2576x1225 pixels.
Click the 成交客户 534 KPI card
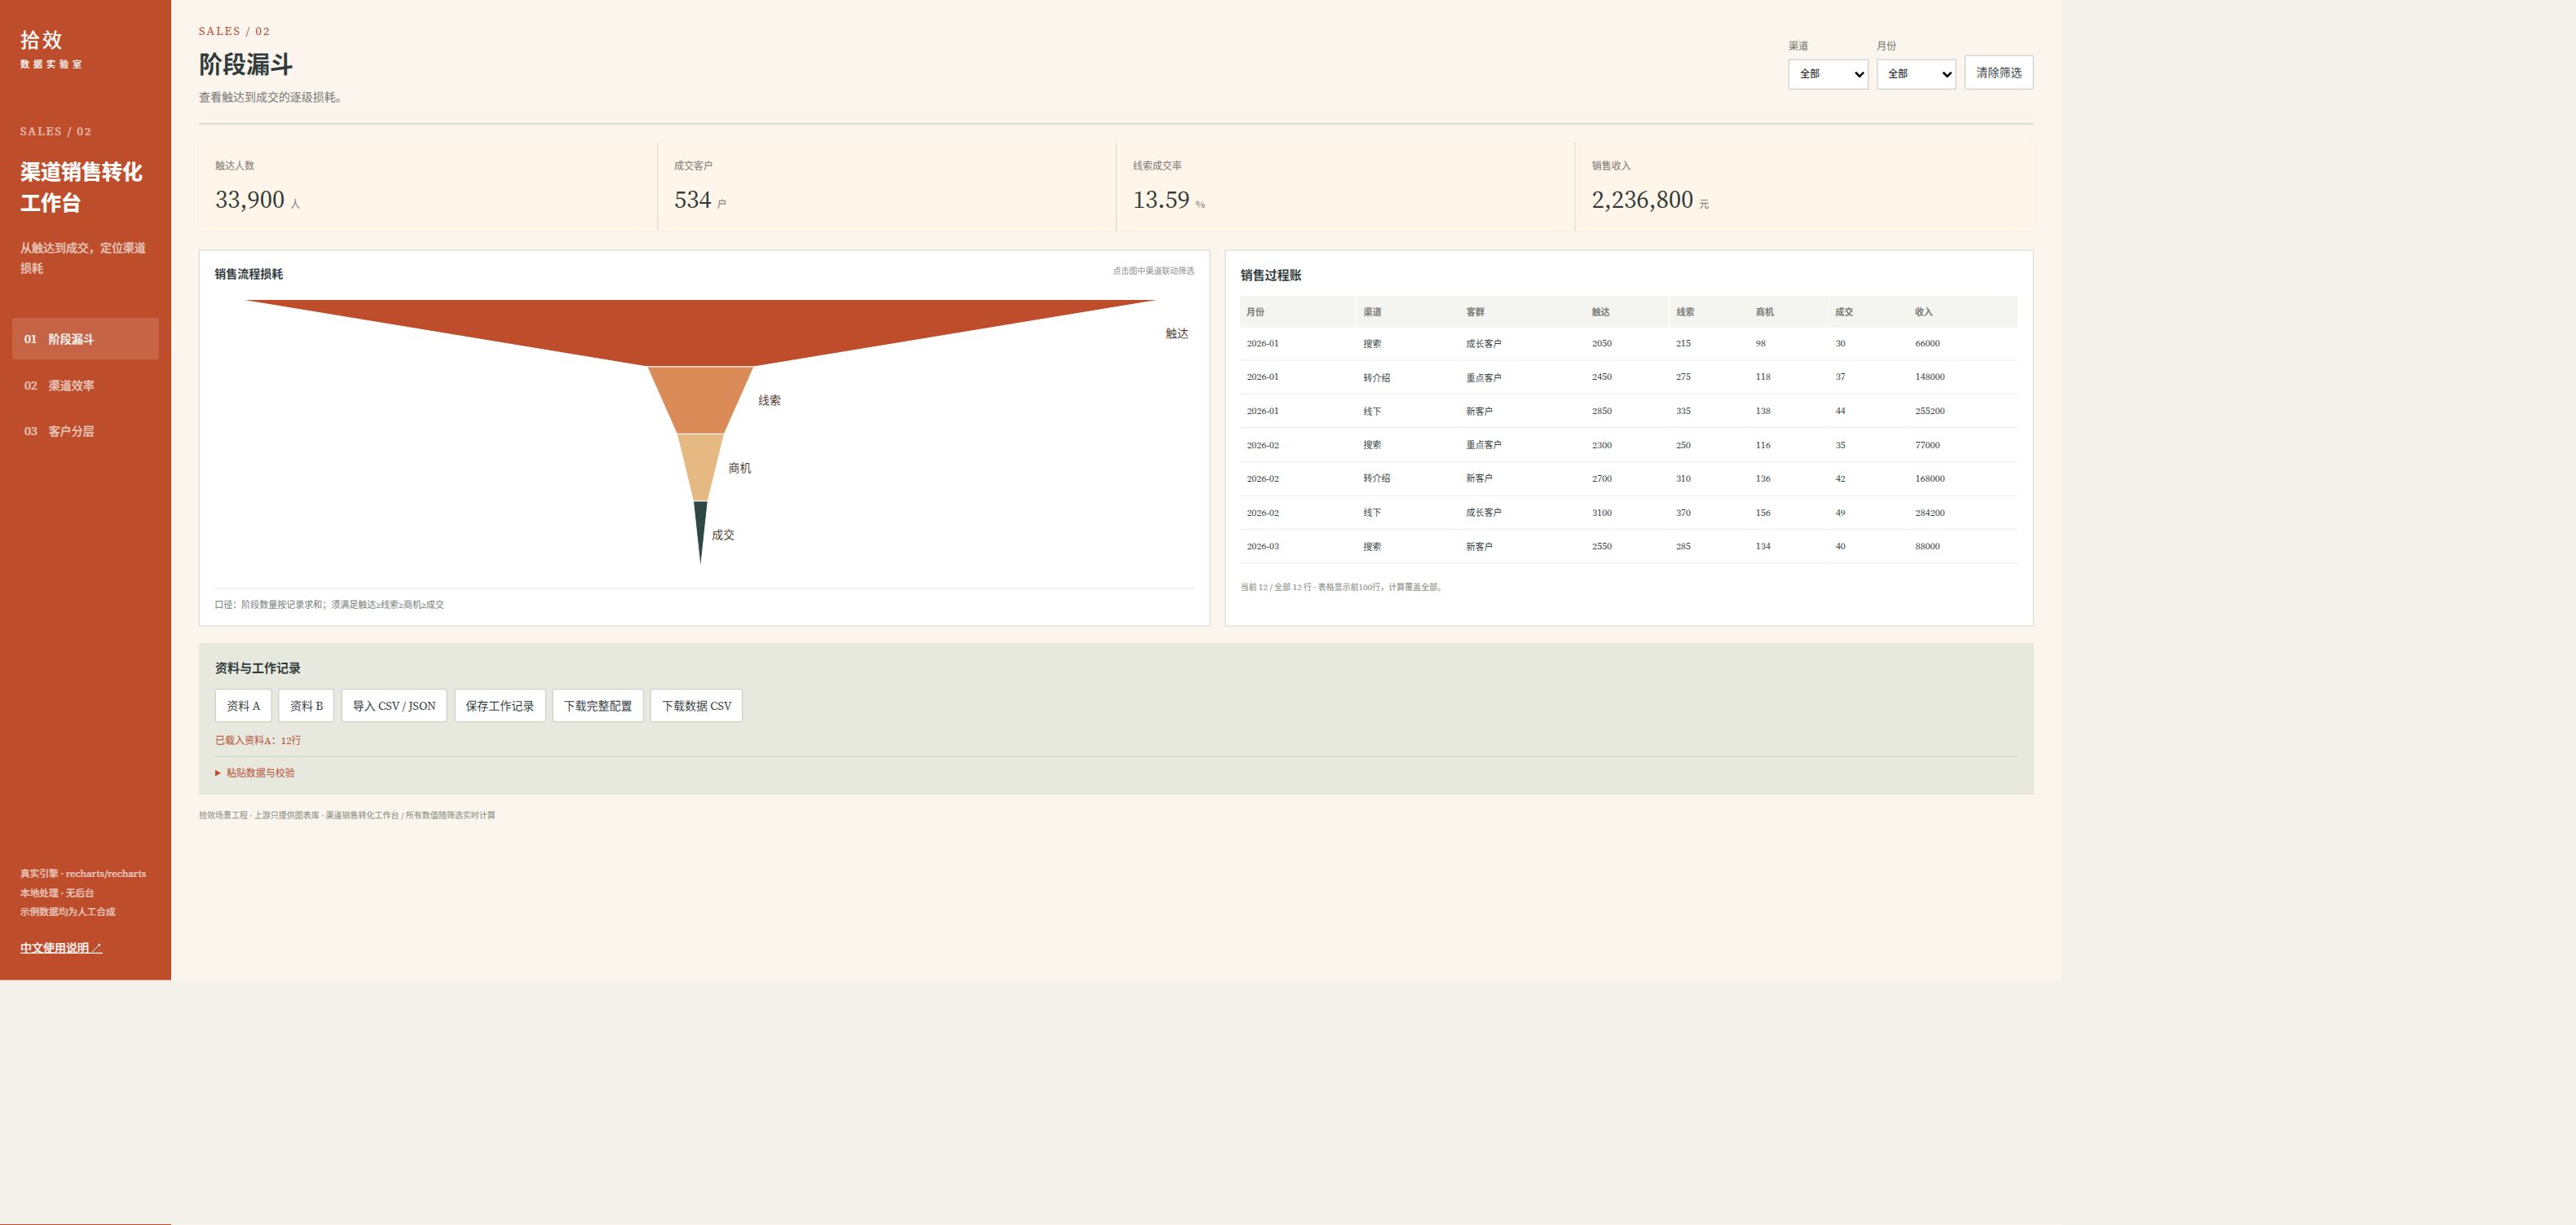pos(887,187)
